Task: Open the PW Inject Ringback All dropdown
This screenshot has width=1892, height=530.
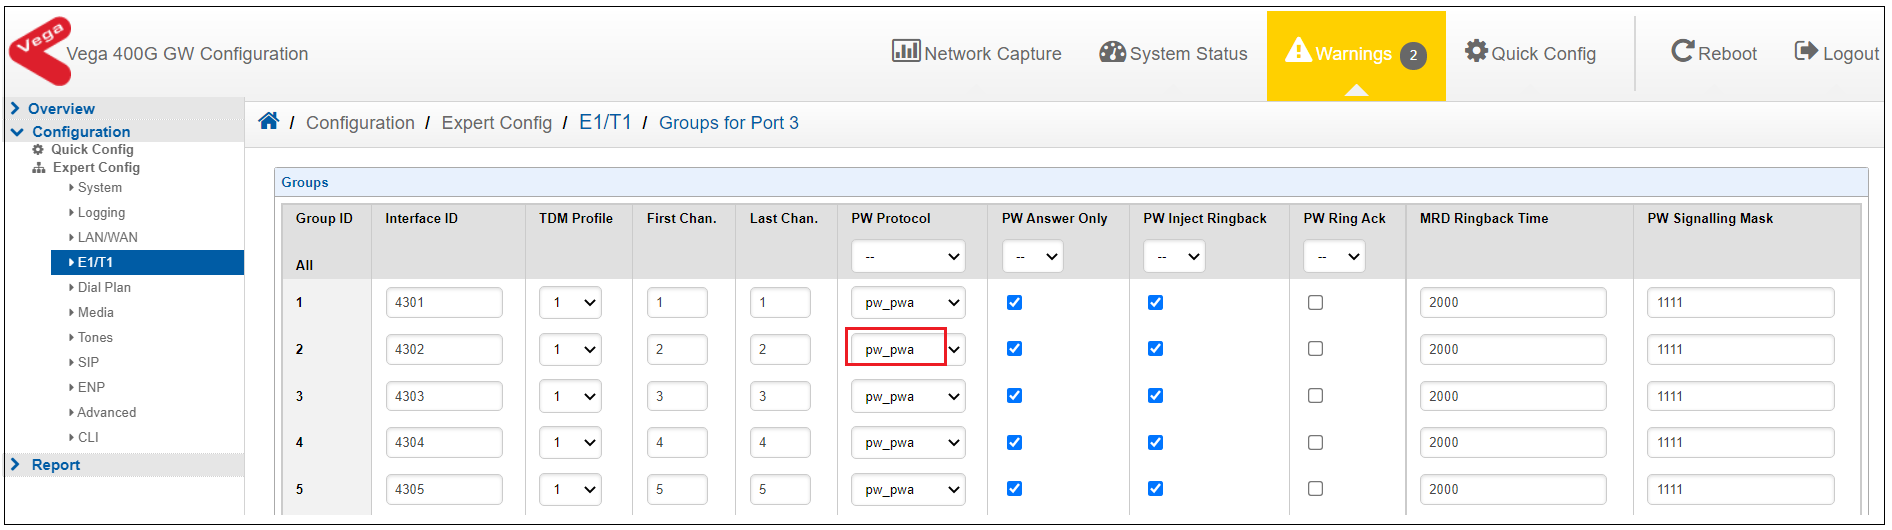Action: pyautogui.click(x=1174, y=256)
